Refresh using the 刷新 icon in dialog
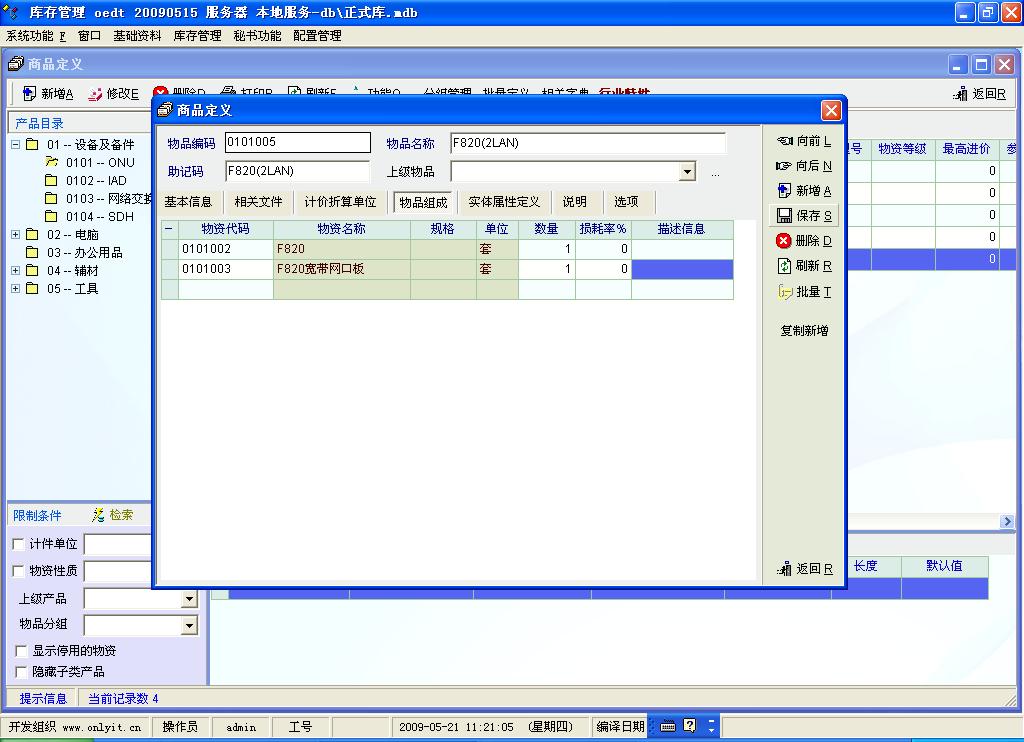This screenshot has height=742, width=1024. [x=784, y=266]
